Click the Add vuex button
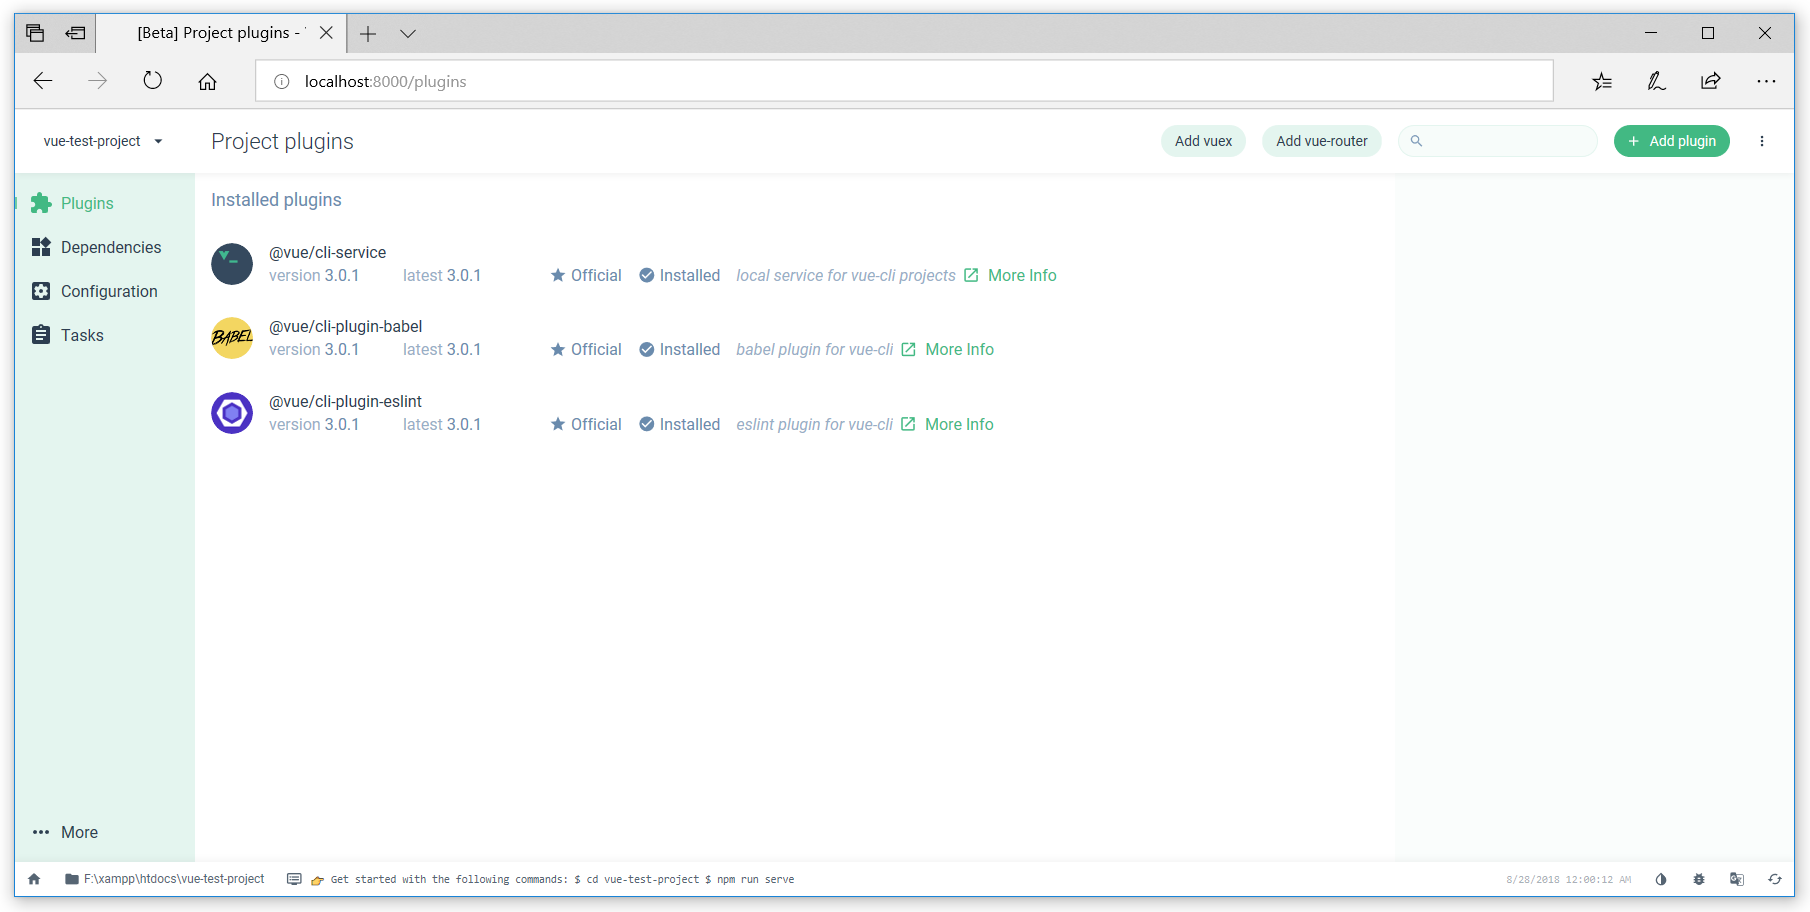 click(x=1203, y=141)
